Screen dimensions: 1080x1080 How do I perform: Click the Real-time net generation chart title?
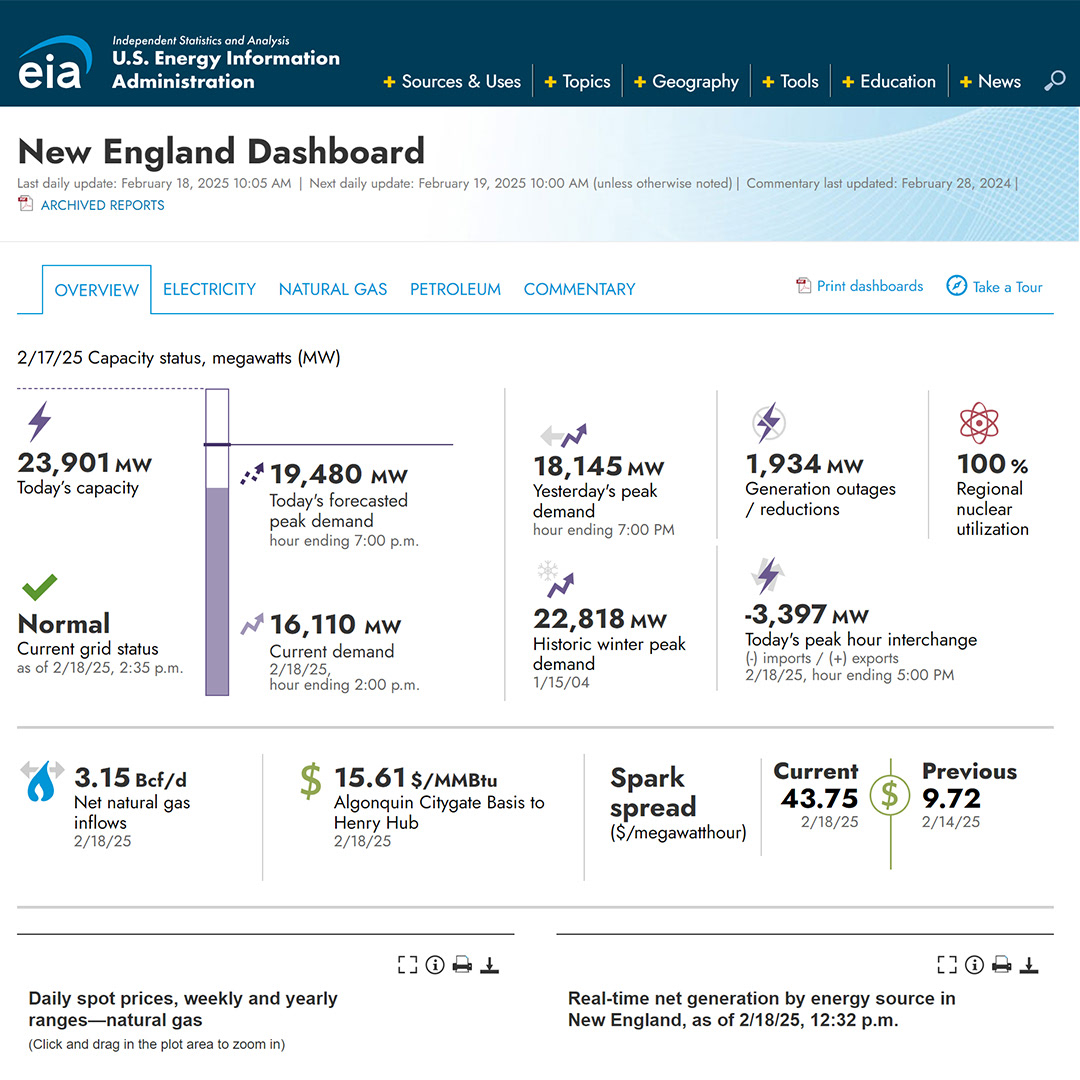[x=762, y=1009]
